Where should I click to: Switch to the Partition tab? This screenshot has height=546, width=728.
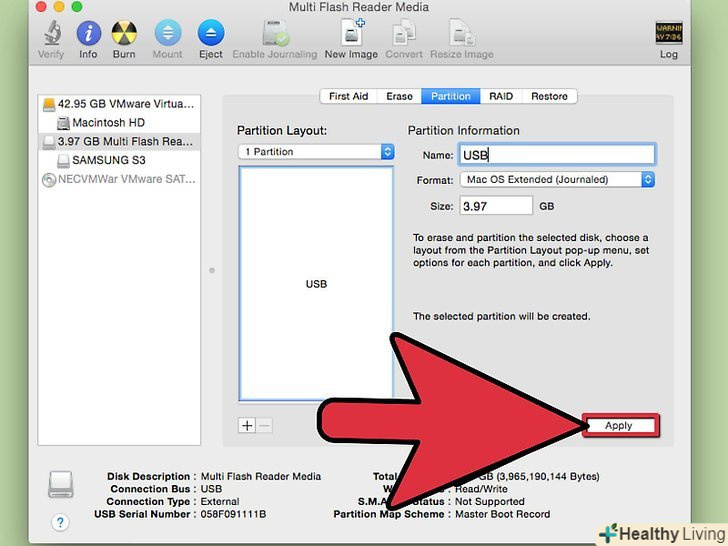coord(451,96)
